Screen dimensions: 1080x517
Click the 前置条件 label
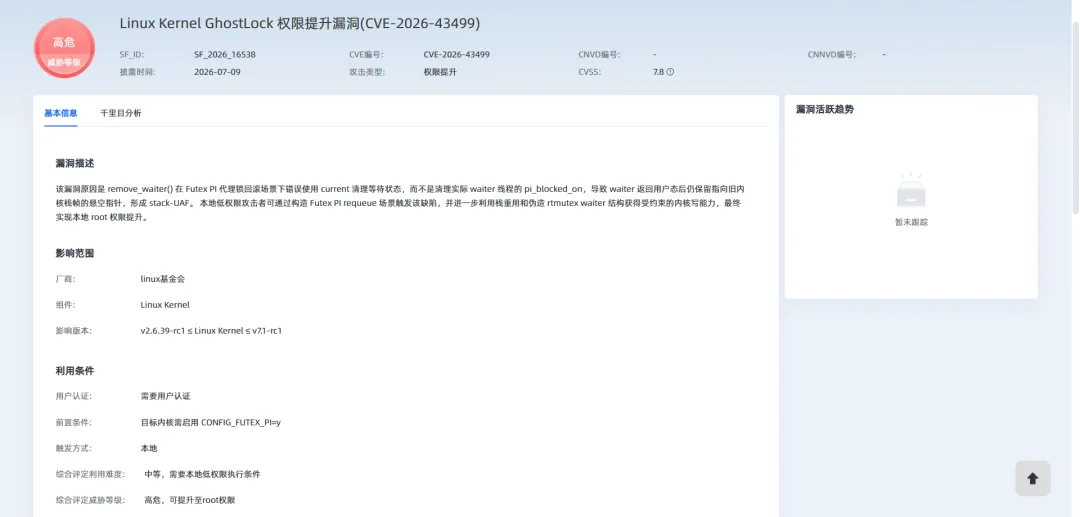pyautogui.click(x=74, y=422)
